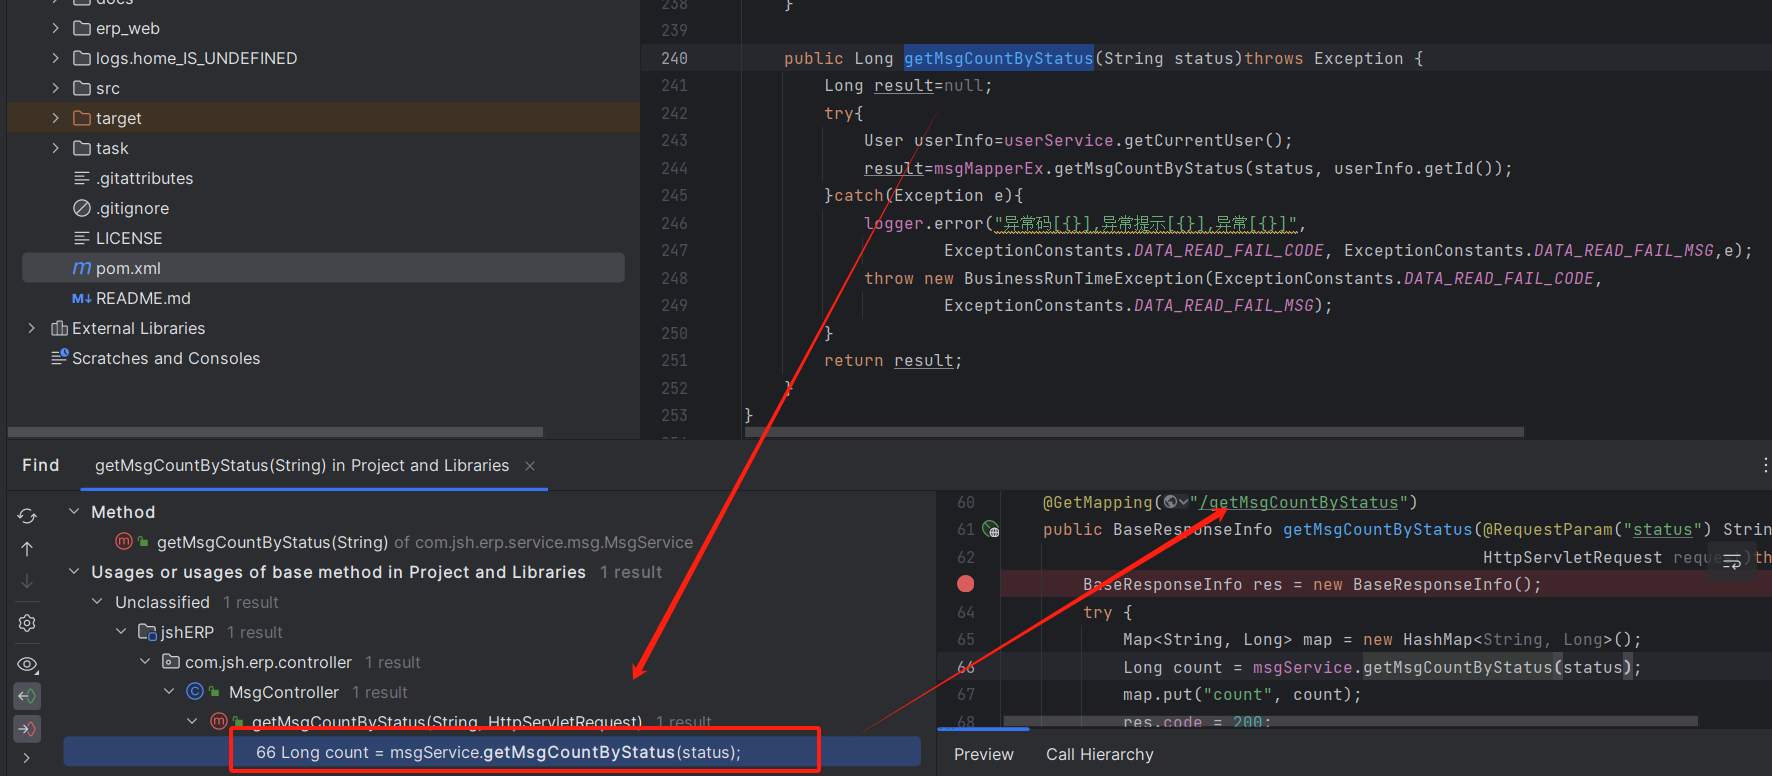Collapse MsgController results node
Viewport: 1772px width, 776px height.
[170, 691]
